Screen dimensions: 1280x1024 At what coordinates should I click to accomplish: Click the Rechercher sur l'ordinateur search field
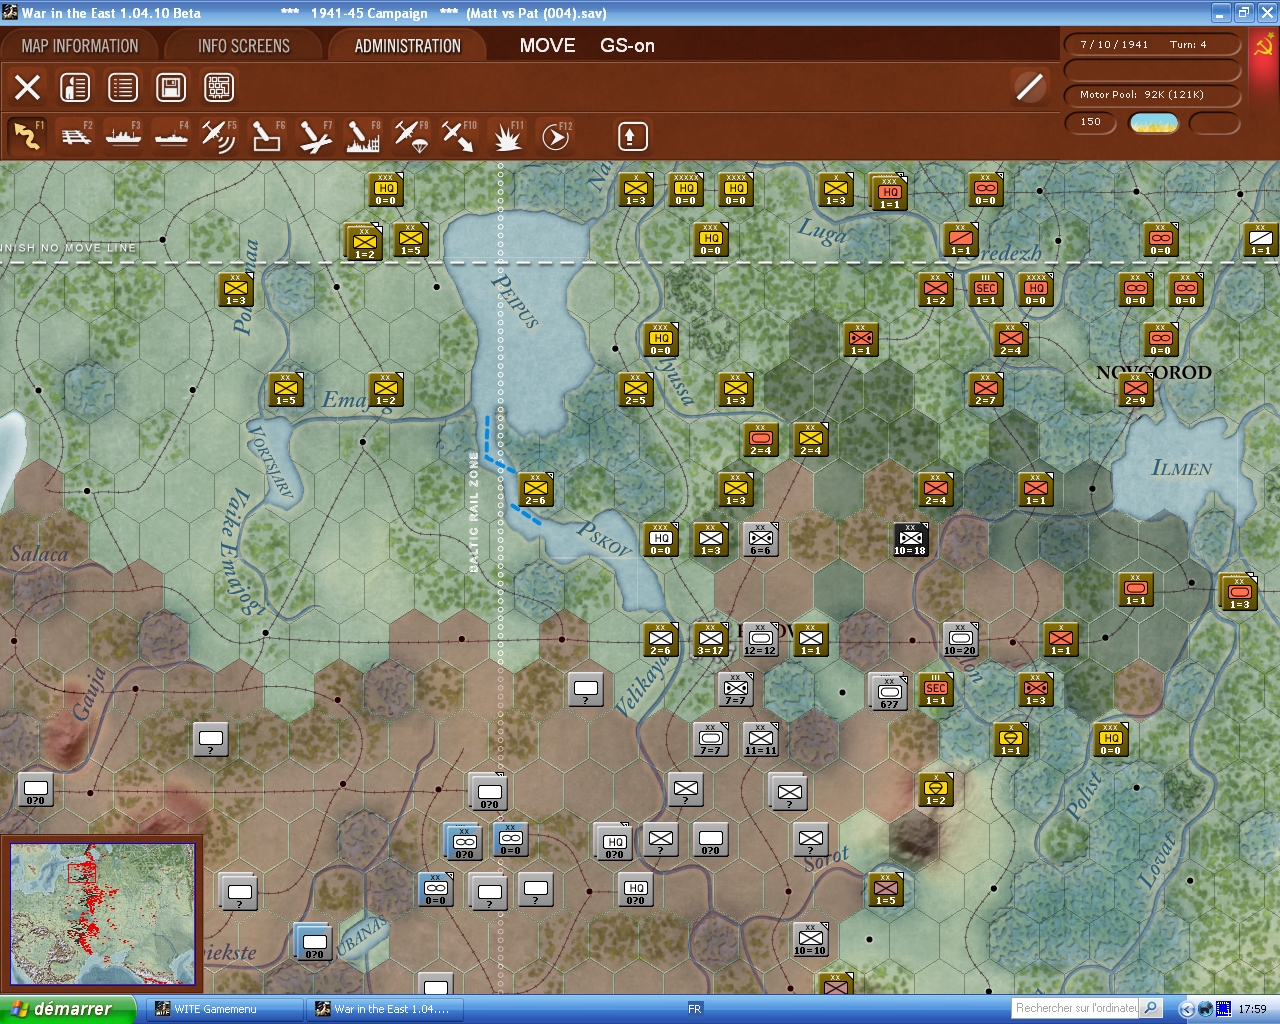(x=1076, y=1008)
